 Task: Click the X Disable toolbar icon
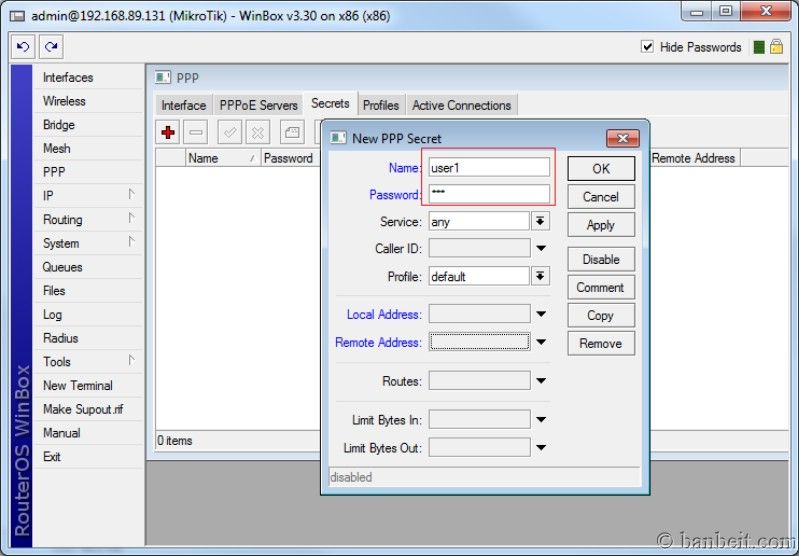(x=258, y=133)
